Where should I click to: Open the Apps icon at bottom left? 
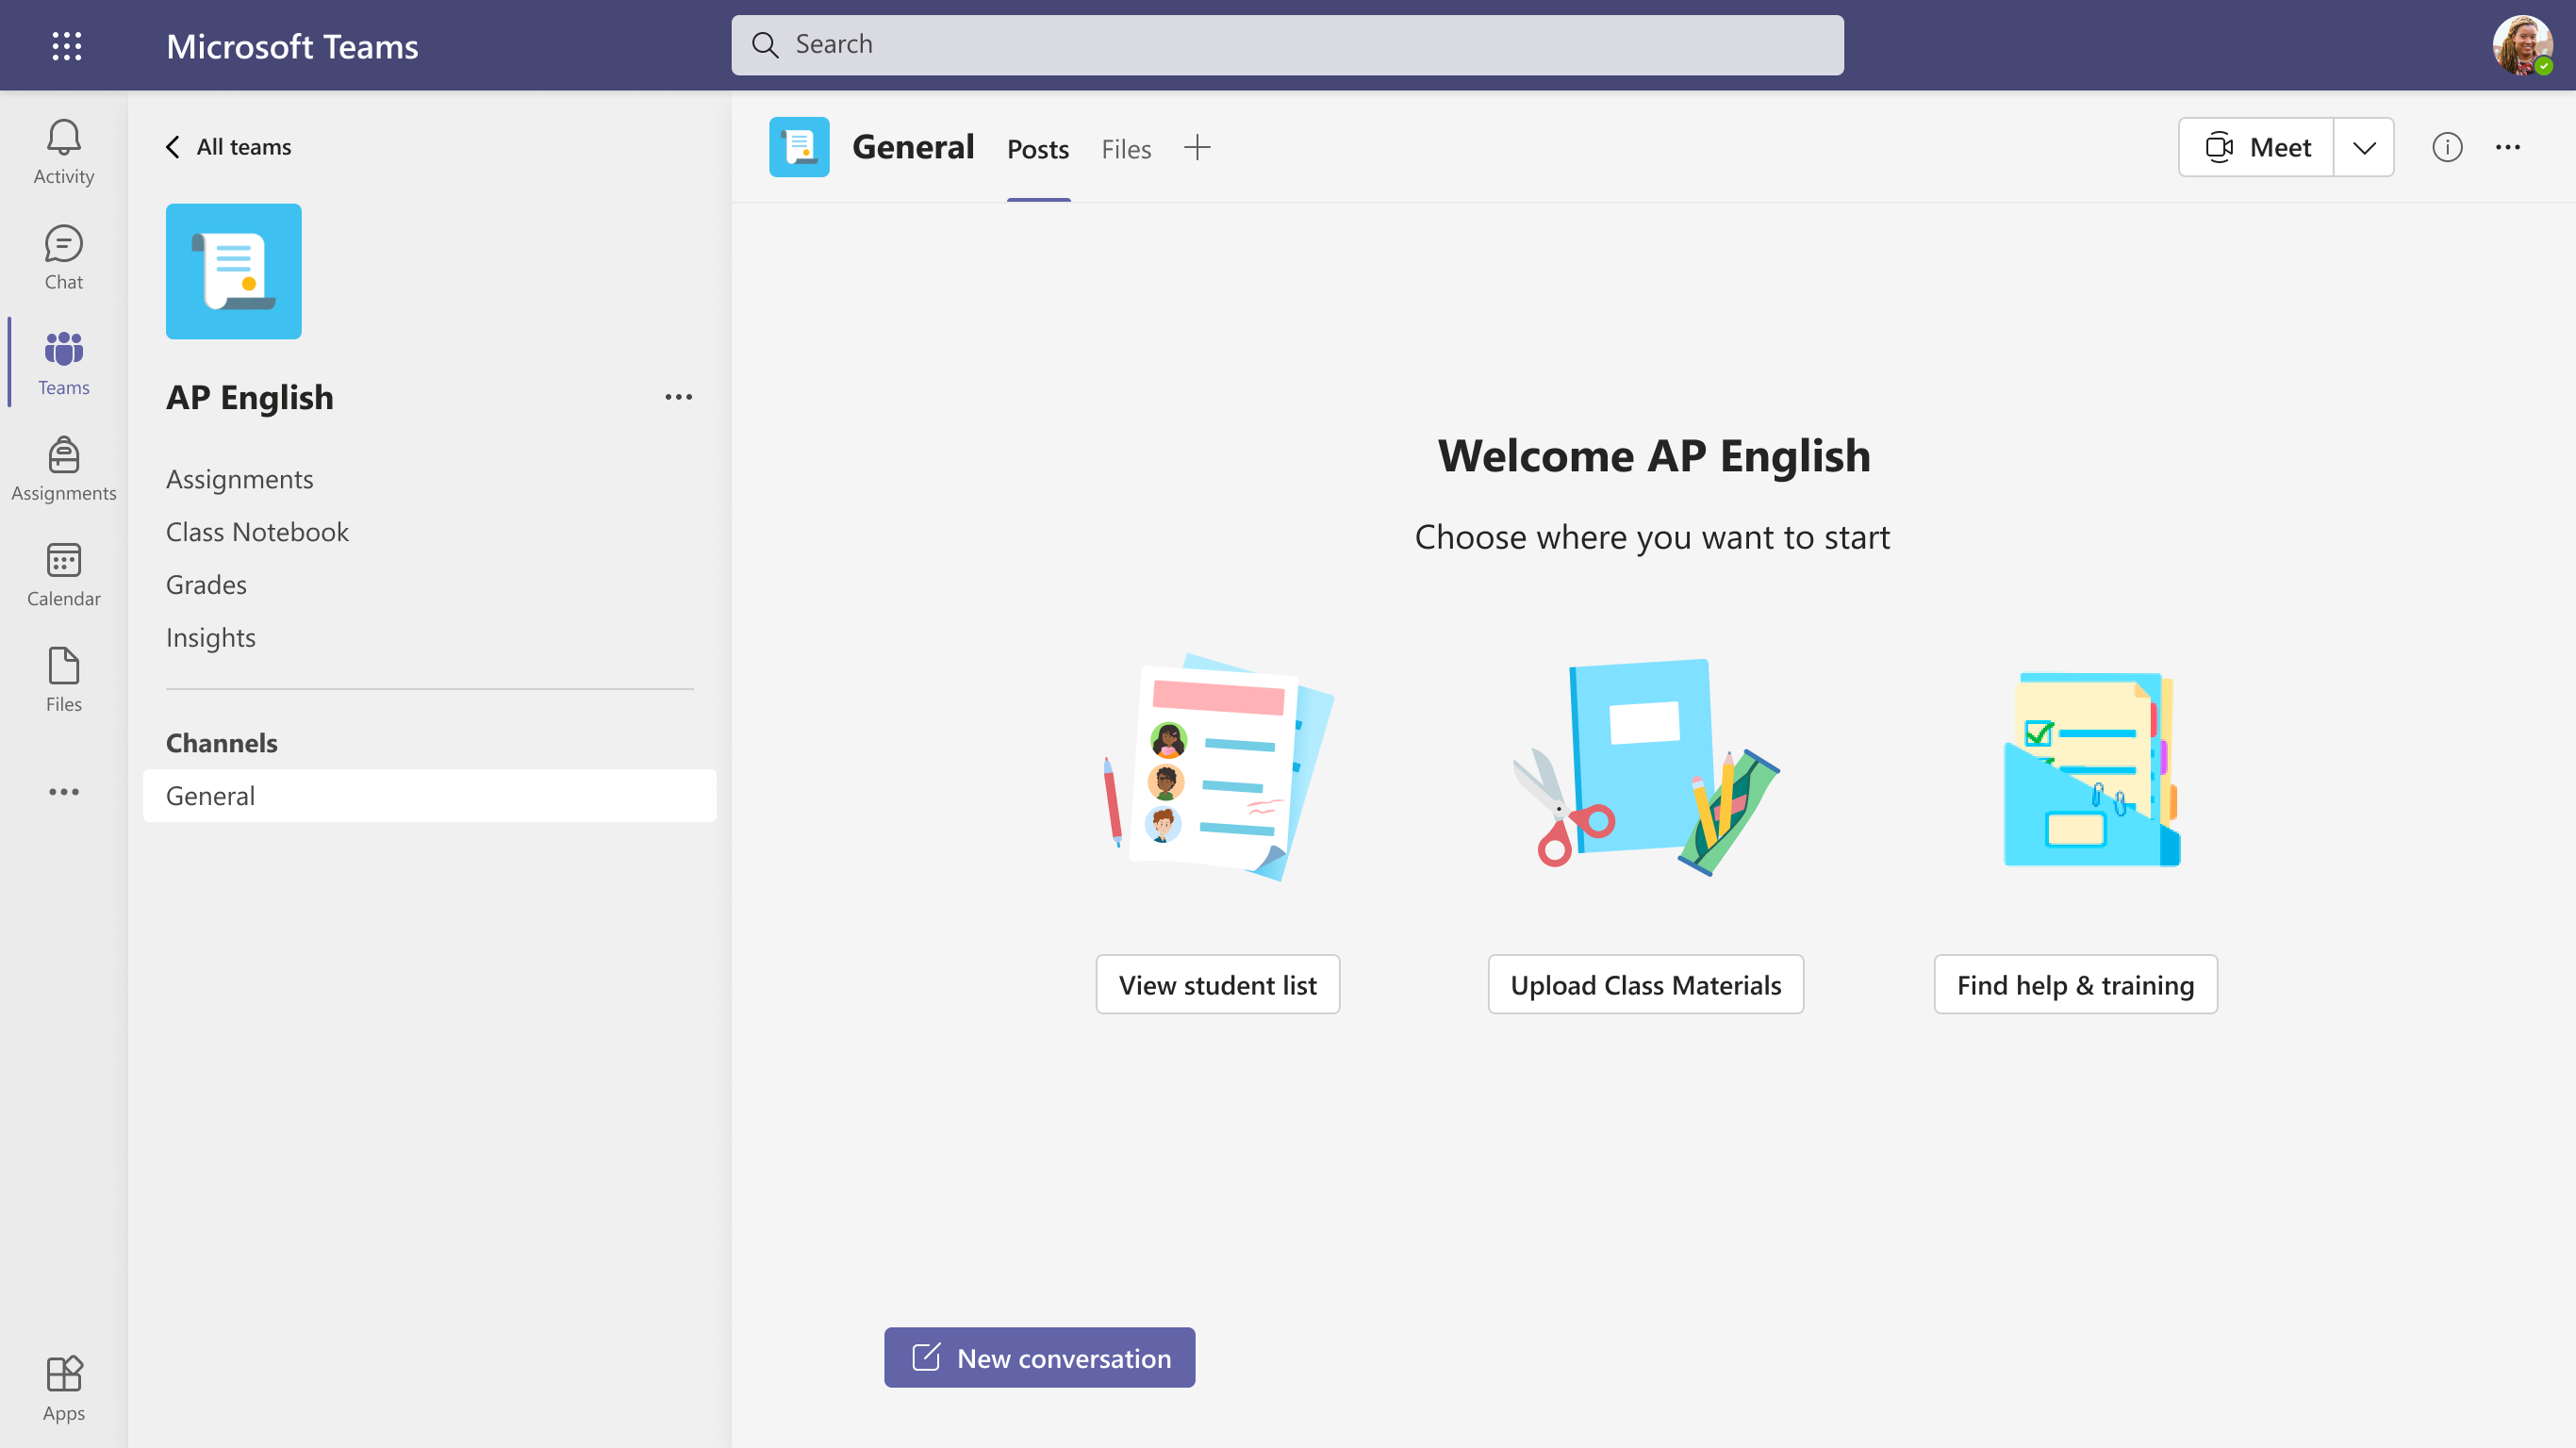pyautogui.click(x=63, y=1387)
